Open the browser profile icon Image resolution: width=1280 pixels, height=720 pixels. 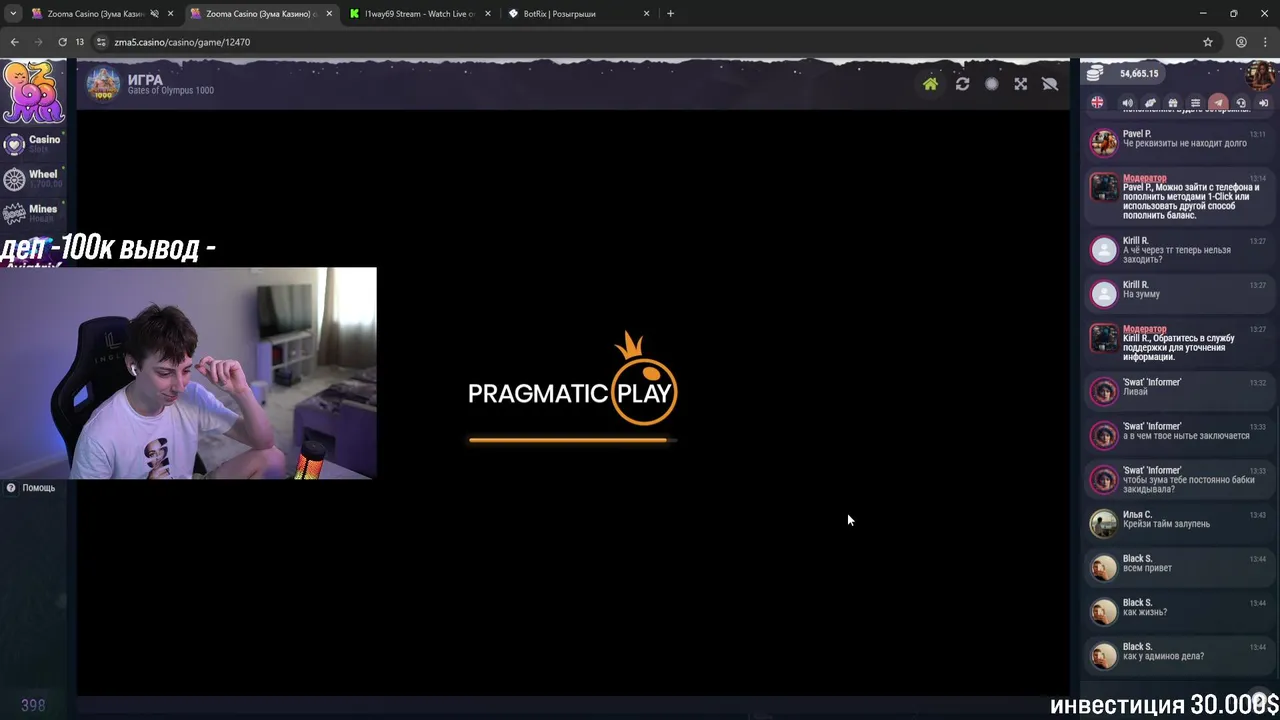[1241, 42]
